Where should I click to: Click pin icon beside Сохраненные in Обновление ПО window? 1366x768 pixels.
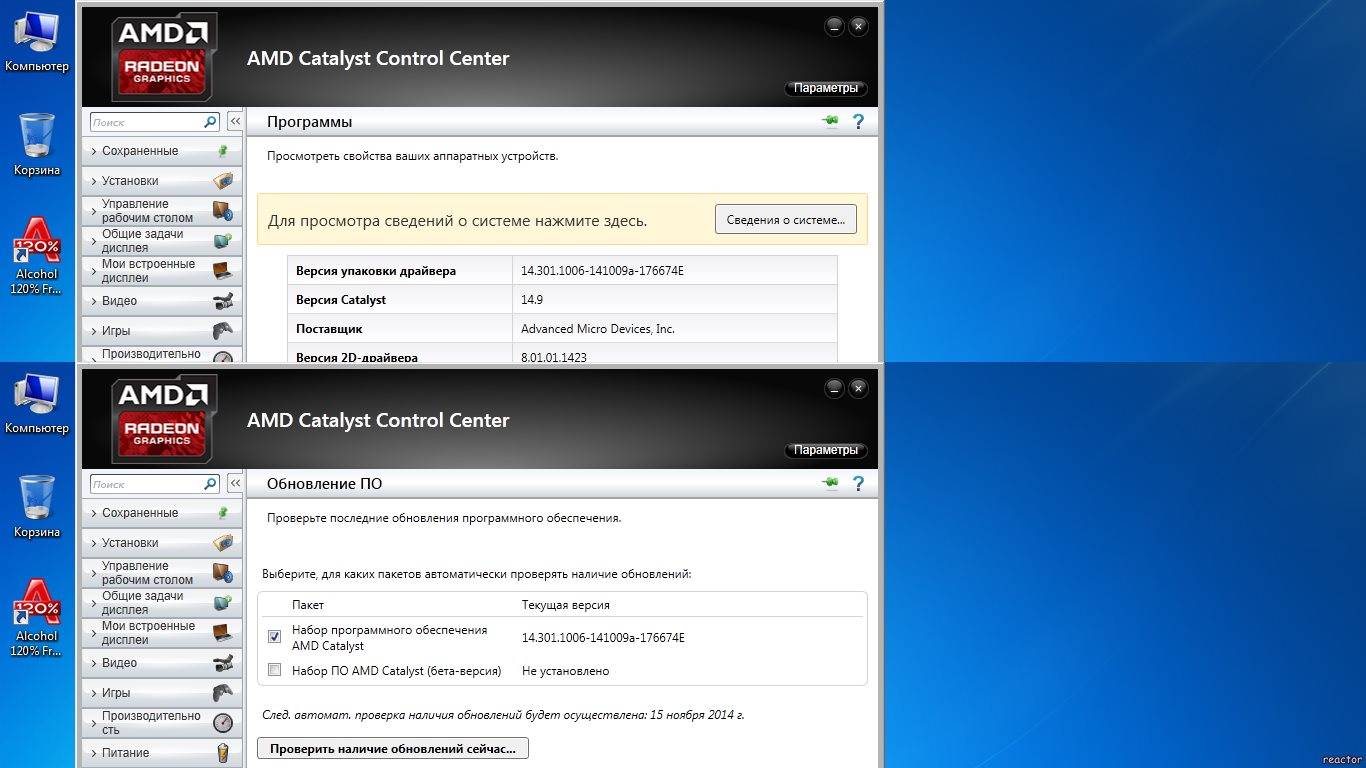[223, 513]
